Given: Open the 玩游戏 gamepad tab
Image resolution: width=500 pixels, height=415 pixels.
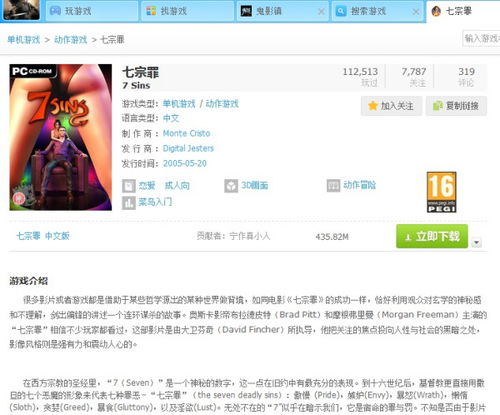Looking at the screenshot, I should [x=92, y=11].
